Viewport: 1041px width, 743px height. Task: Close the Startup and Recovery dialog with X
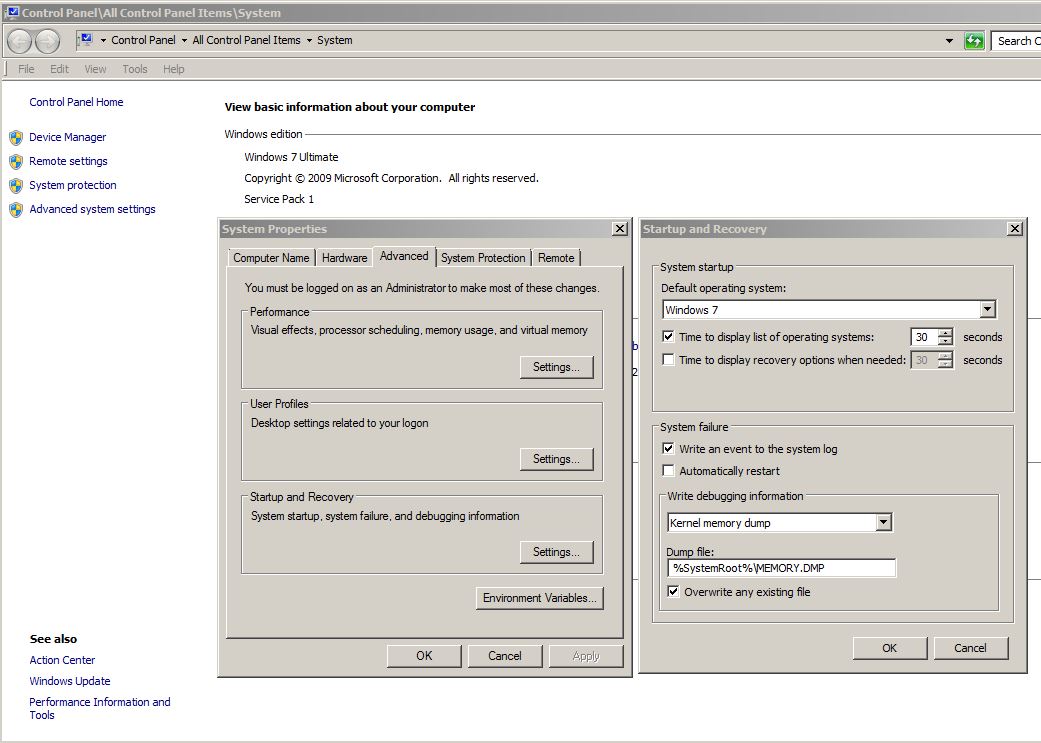pos(1014,228)
